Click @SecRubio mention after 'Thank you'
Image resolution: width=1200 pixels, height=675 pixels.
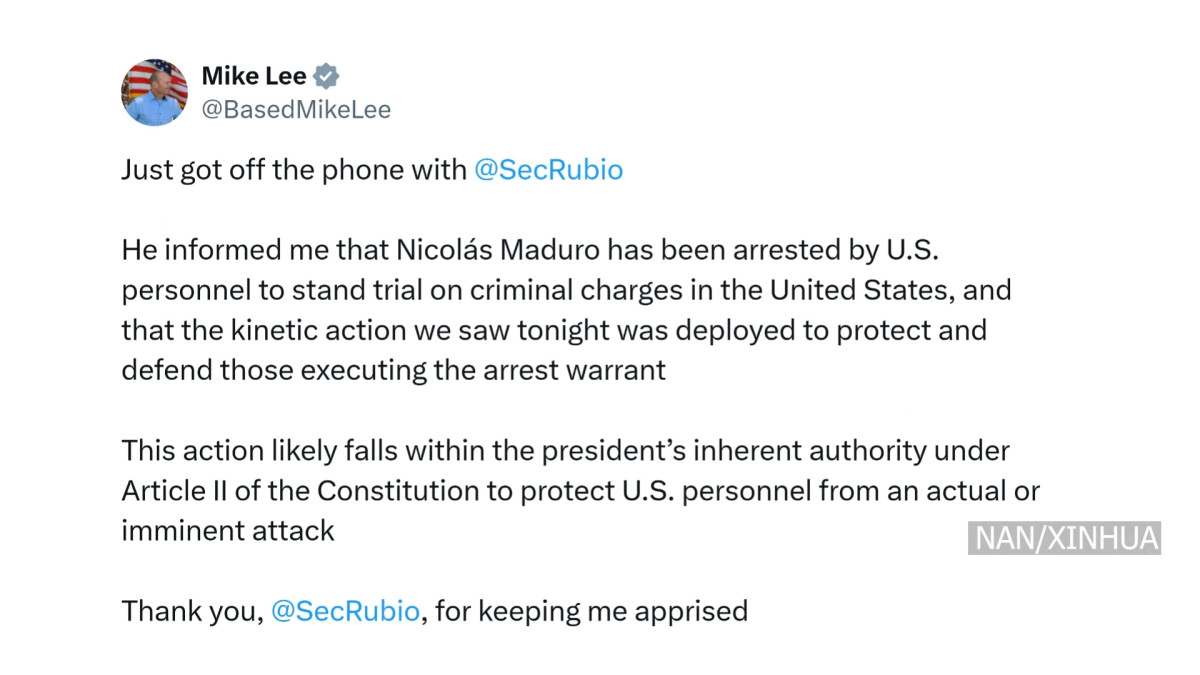pos(345,611)
